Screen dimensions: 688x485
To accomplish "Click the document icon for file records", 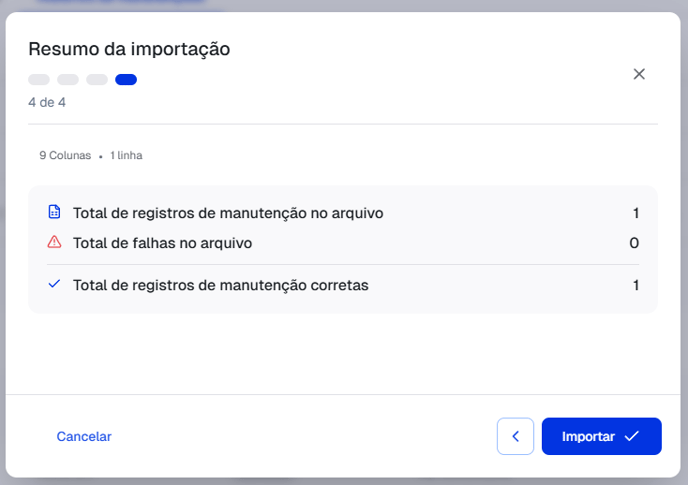I will 54,212.
